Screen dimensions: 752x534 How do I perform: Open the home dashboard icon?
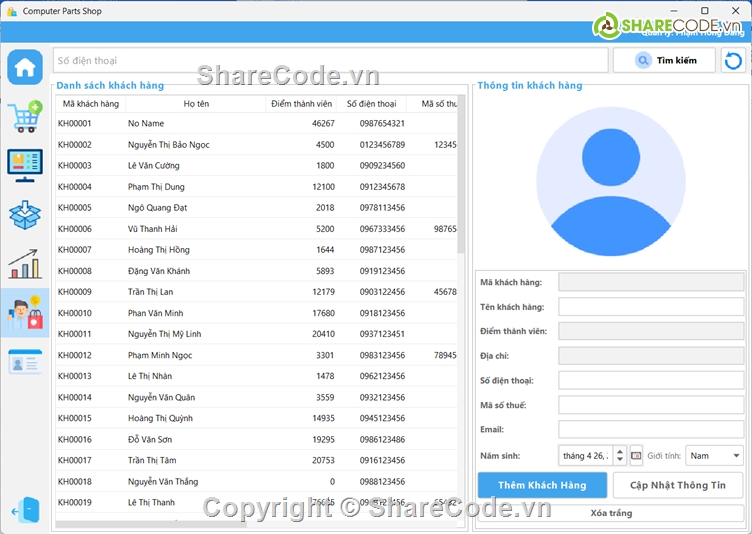point(25,67)
